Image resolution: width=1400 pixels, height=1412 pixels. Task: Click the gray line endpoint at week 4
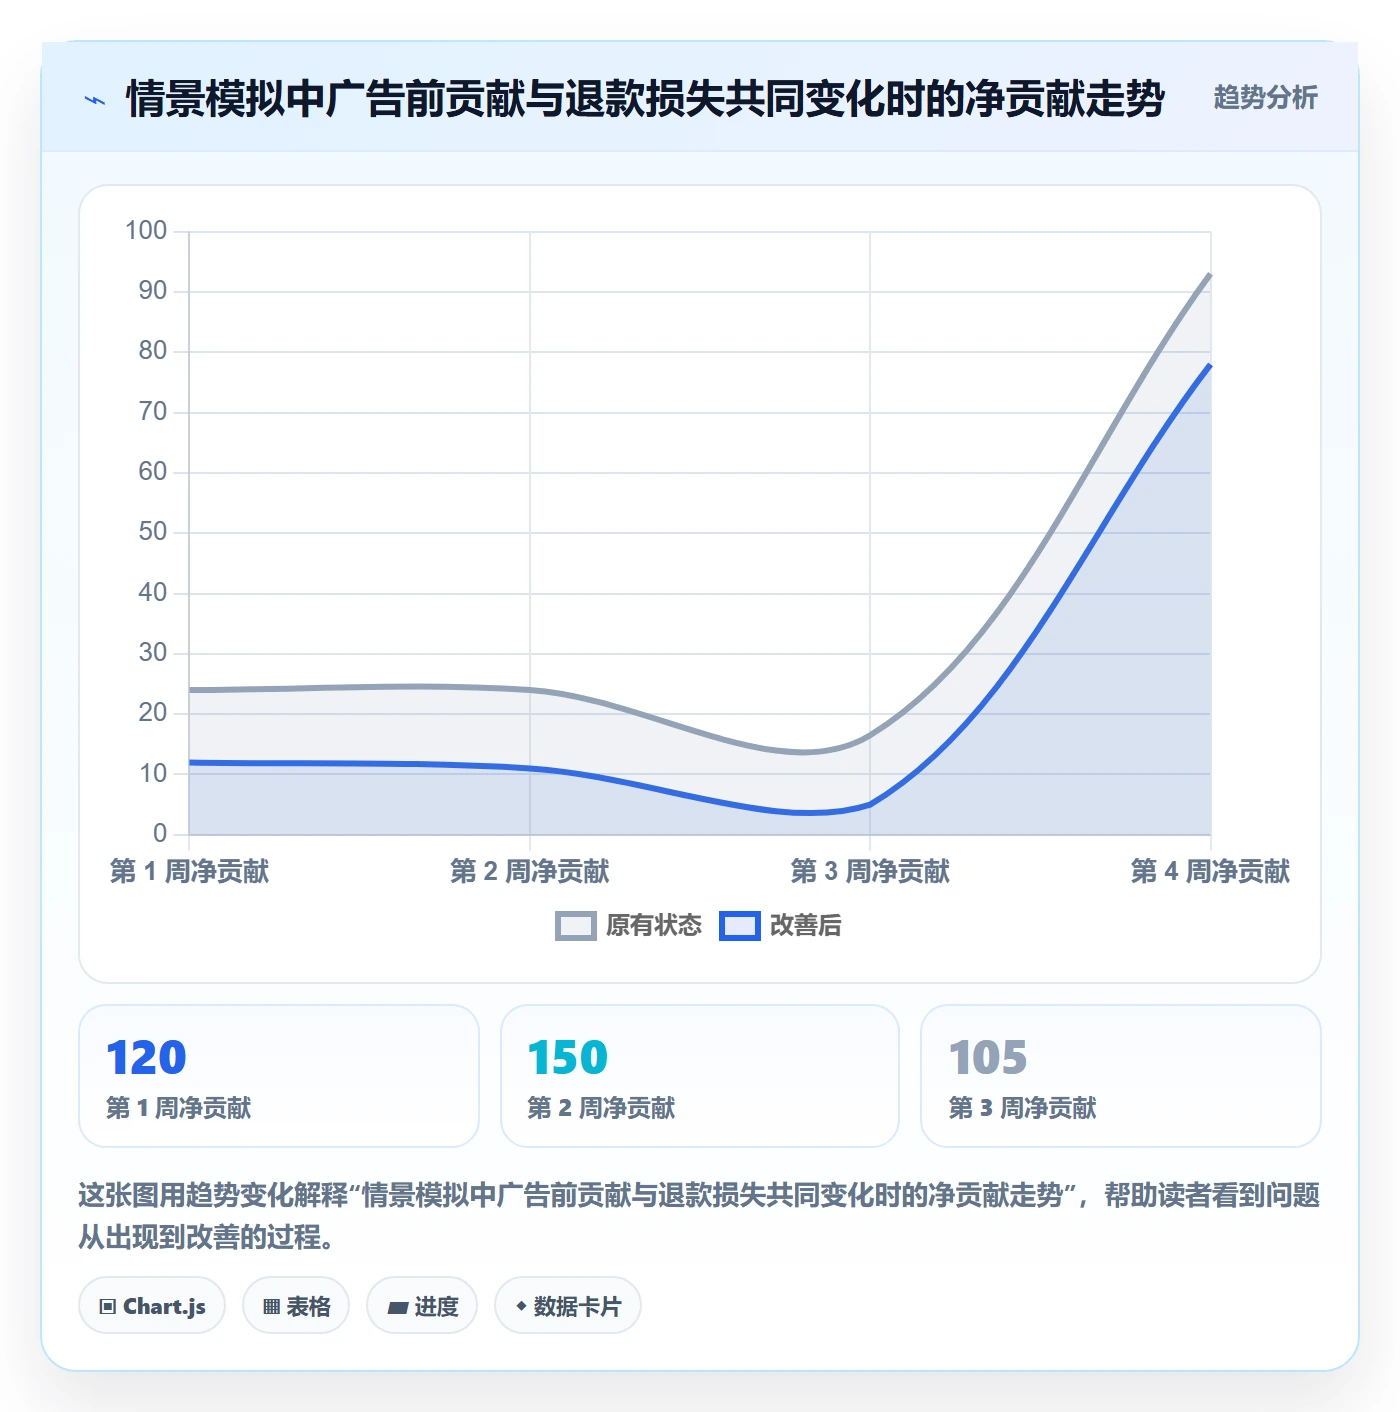tap(1210, 274)
